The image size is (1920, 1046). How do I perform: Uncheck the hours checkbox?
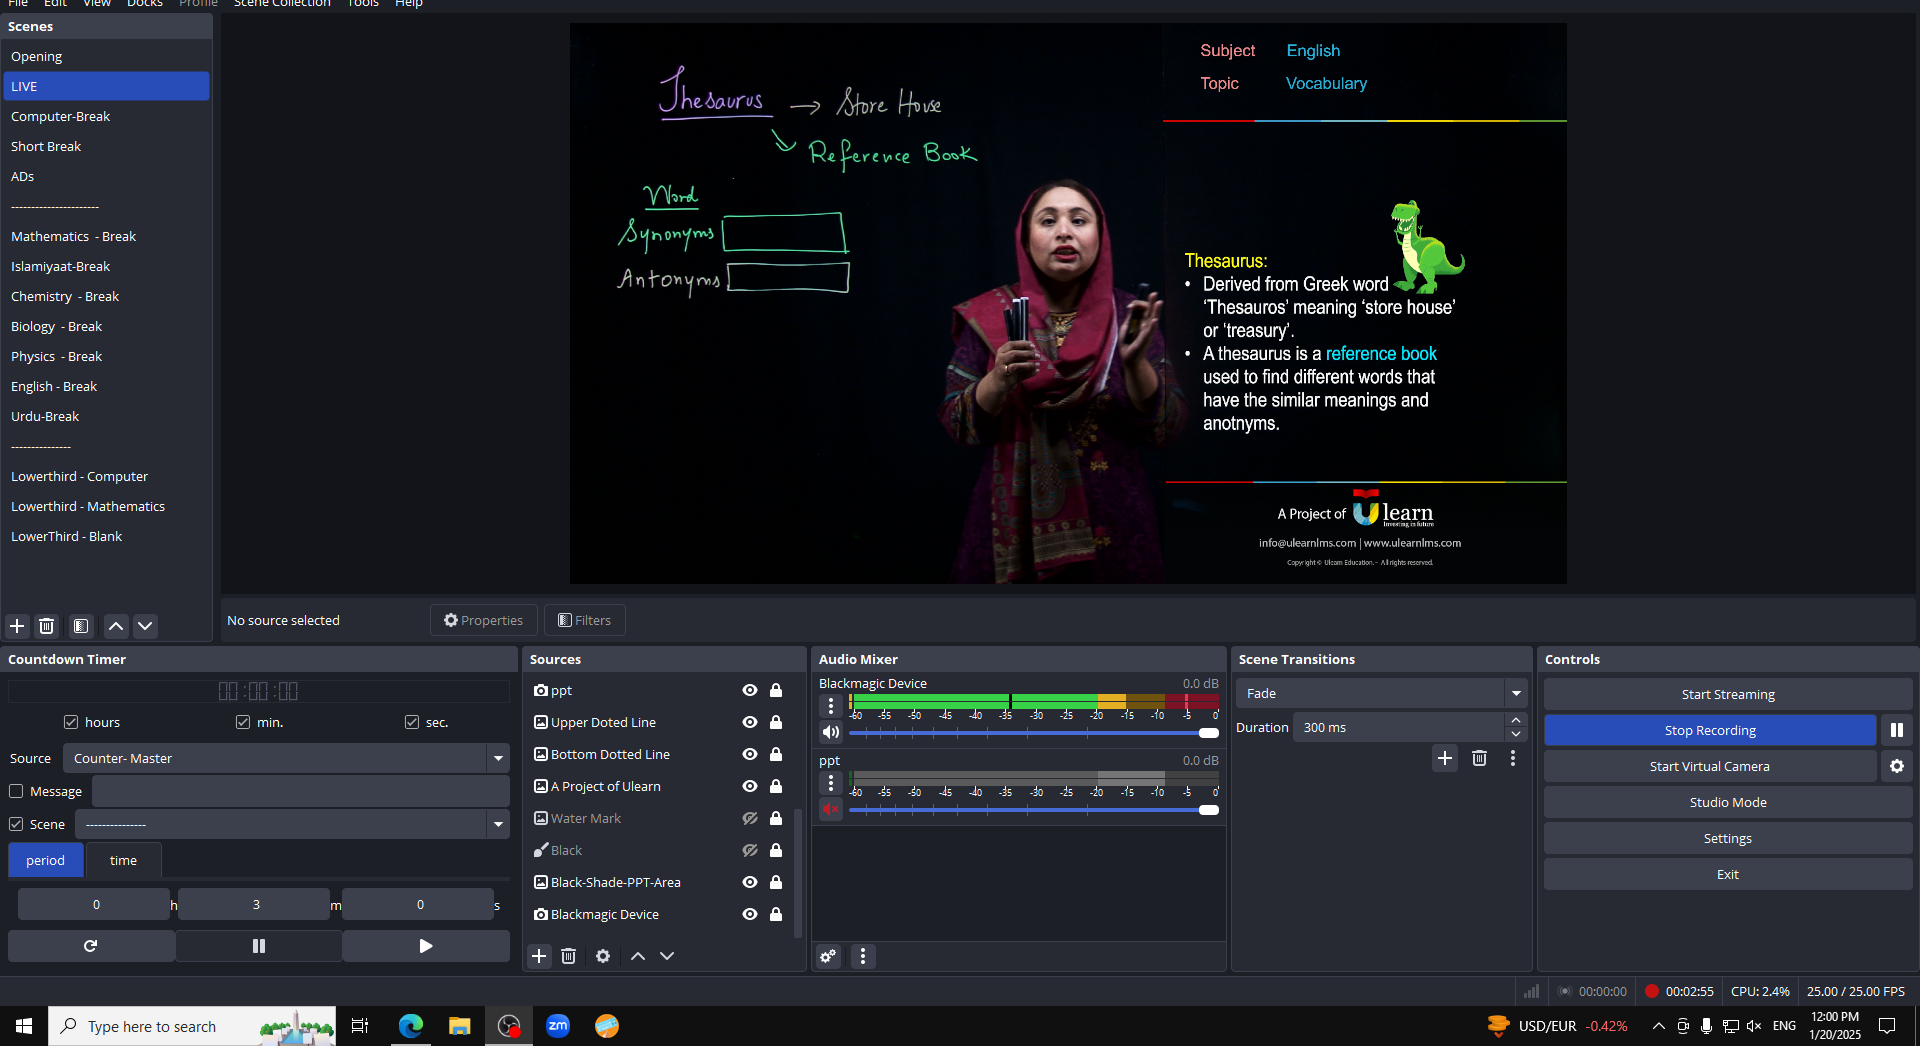(x=71, y=722)
